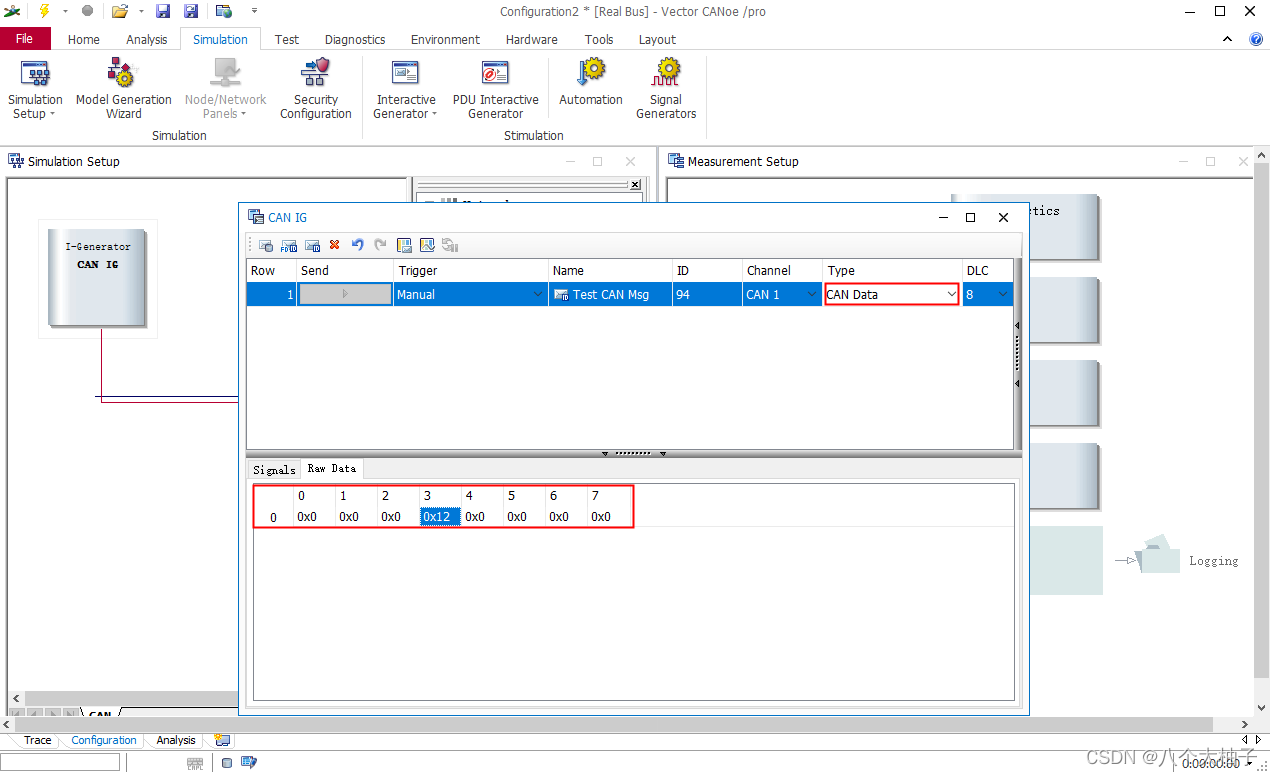Switch to the Signals tab in CAN IG
The height and width of the screenshot is (777, 1272).
274,469
